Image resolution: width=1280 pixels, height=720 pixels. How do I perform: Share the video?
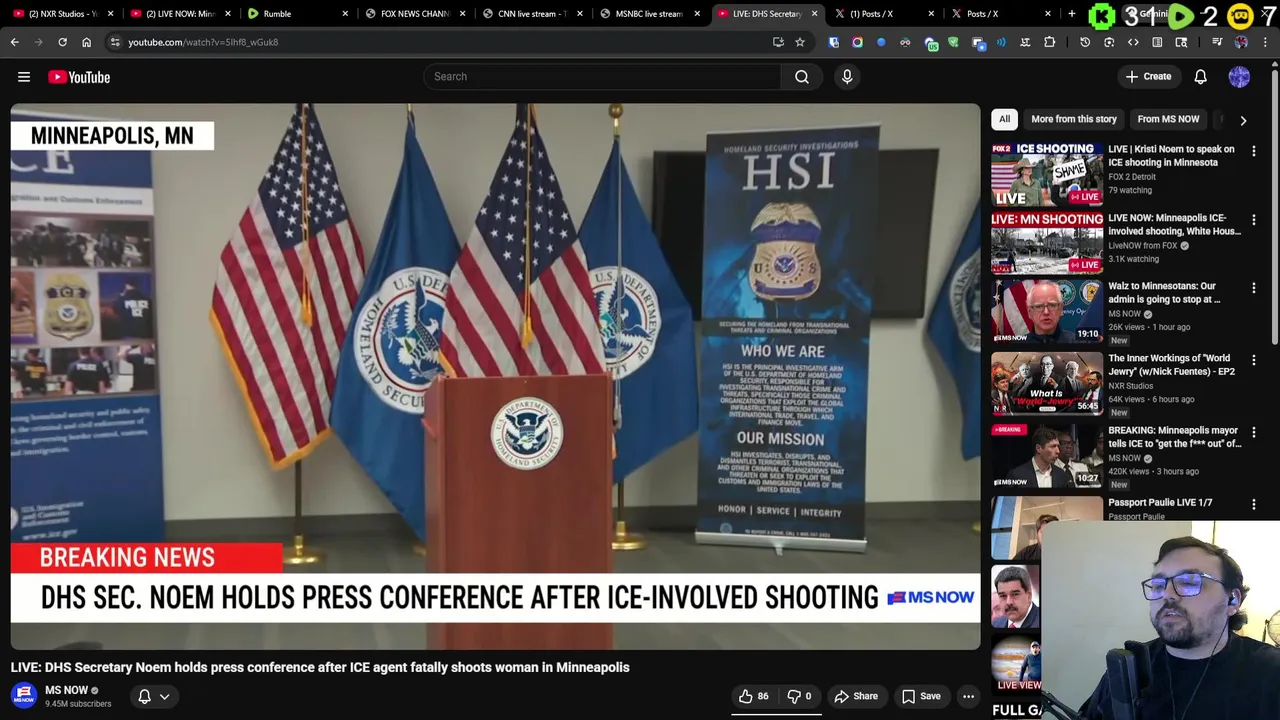856,696
